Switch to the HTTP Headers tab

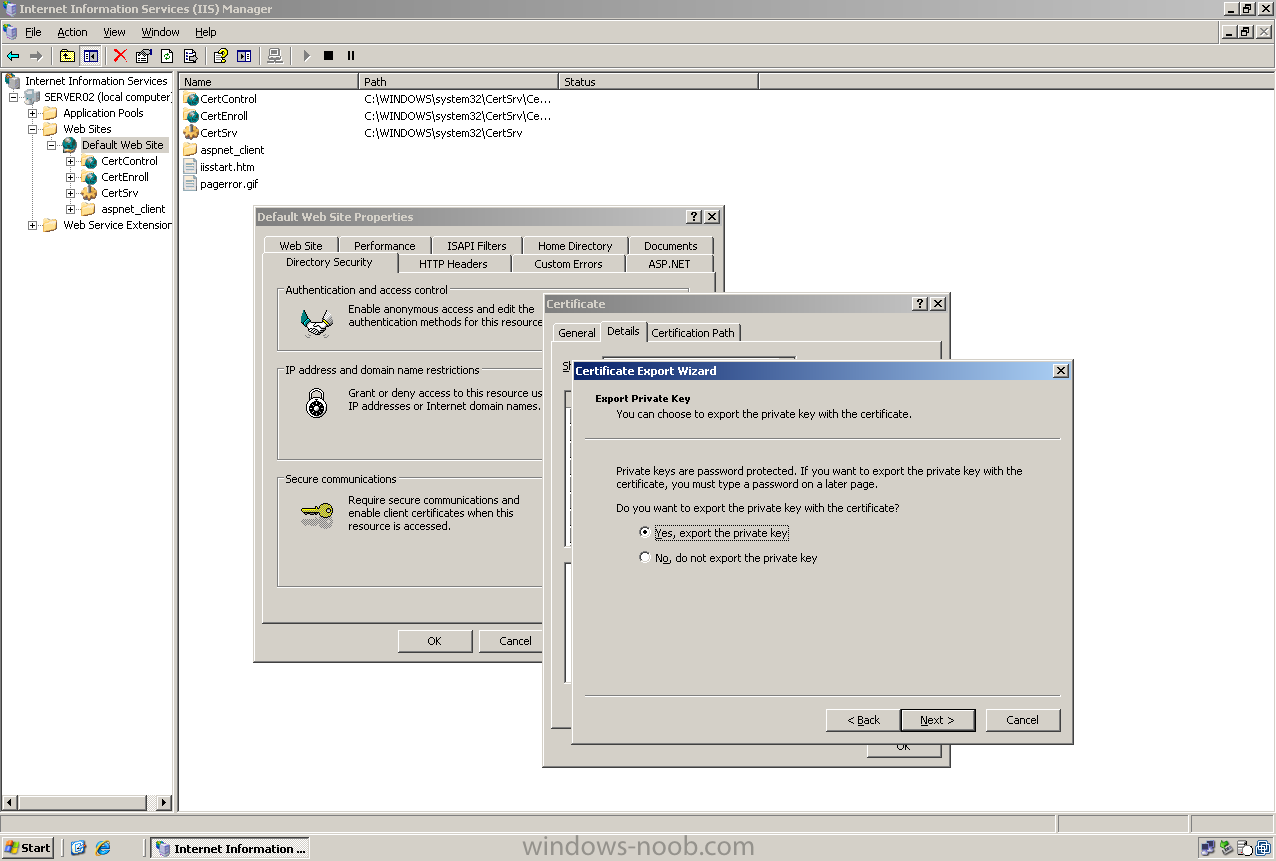pyautogui.click(x=453, y=264)
